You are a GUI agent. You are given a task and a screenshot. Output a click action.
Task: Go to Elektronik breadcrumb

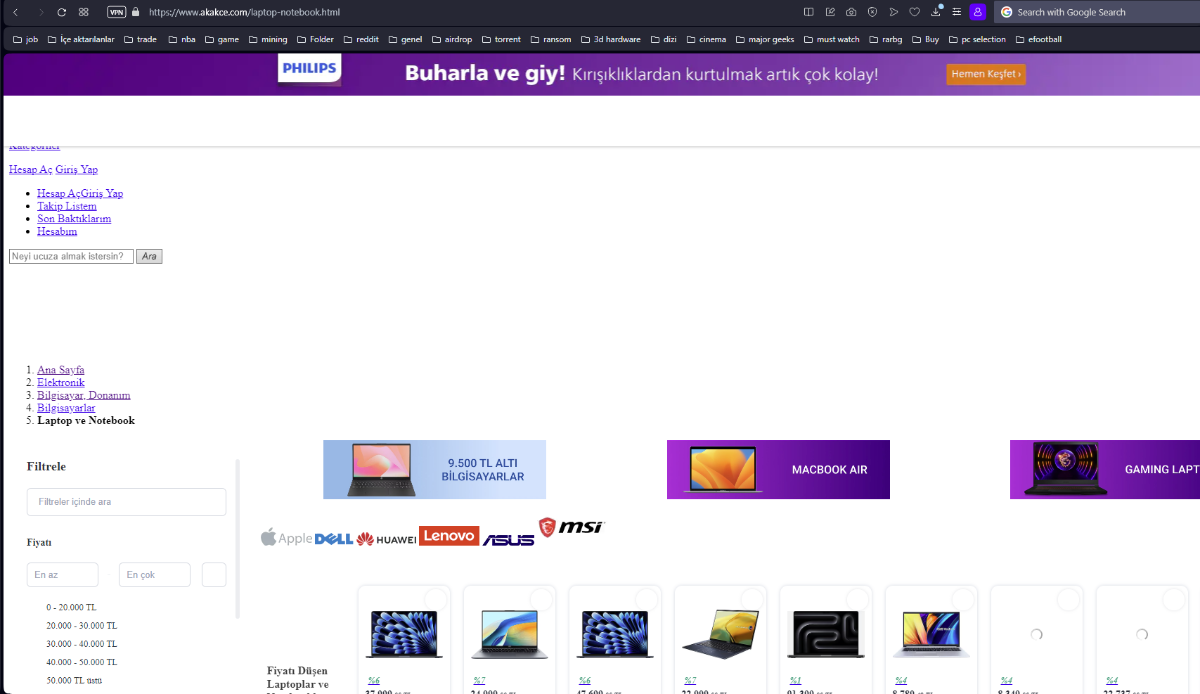(61, 382)
